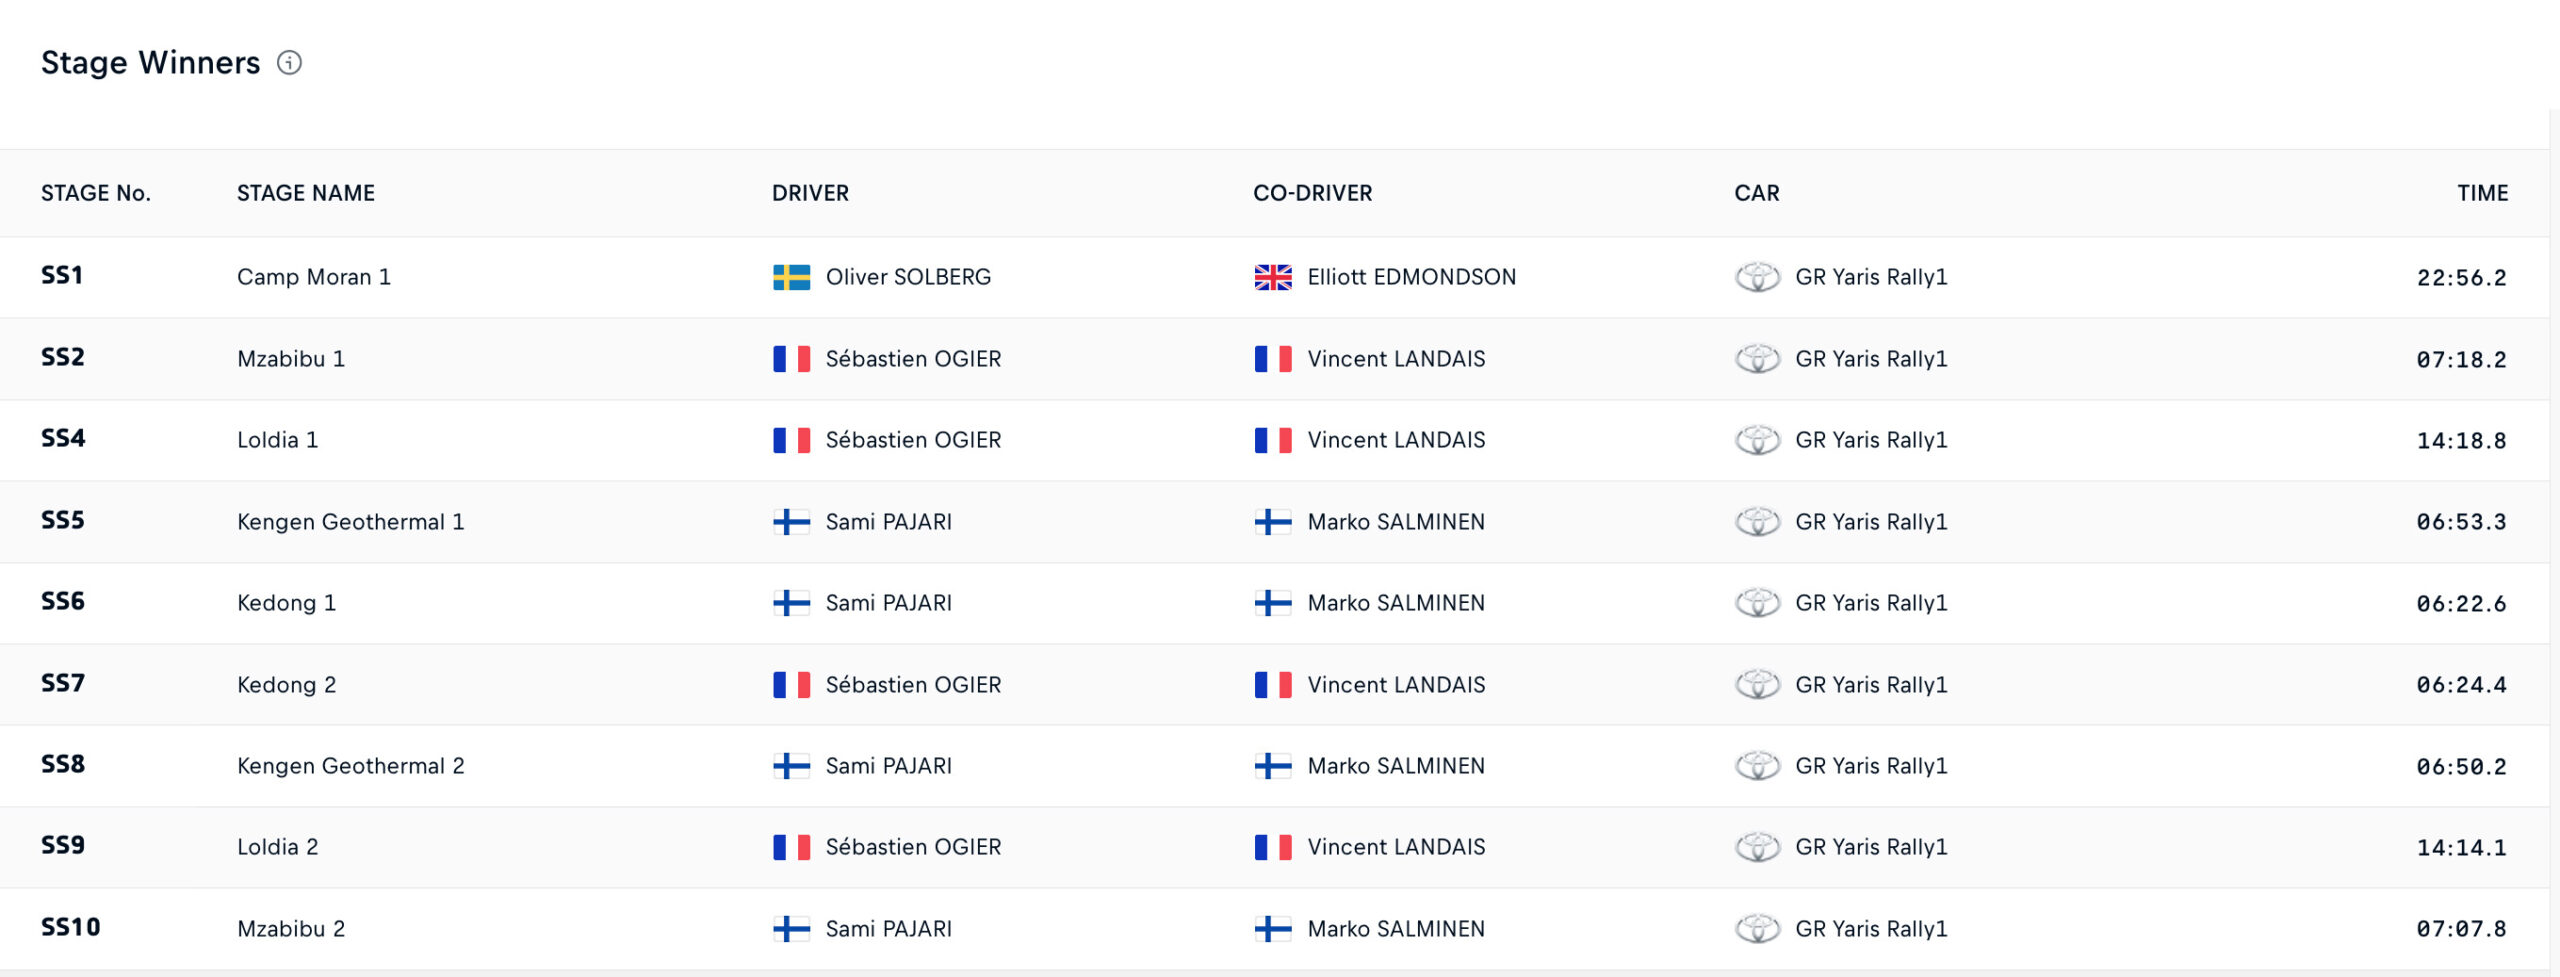Click the CO-DRIVER column header

pos(1312,193)
